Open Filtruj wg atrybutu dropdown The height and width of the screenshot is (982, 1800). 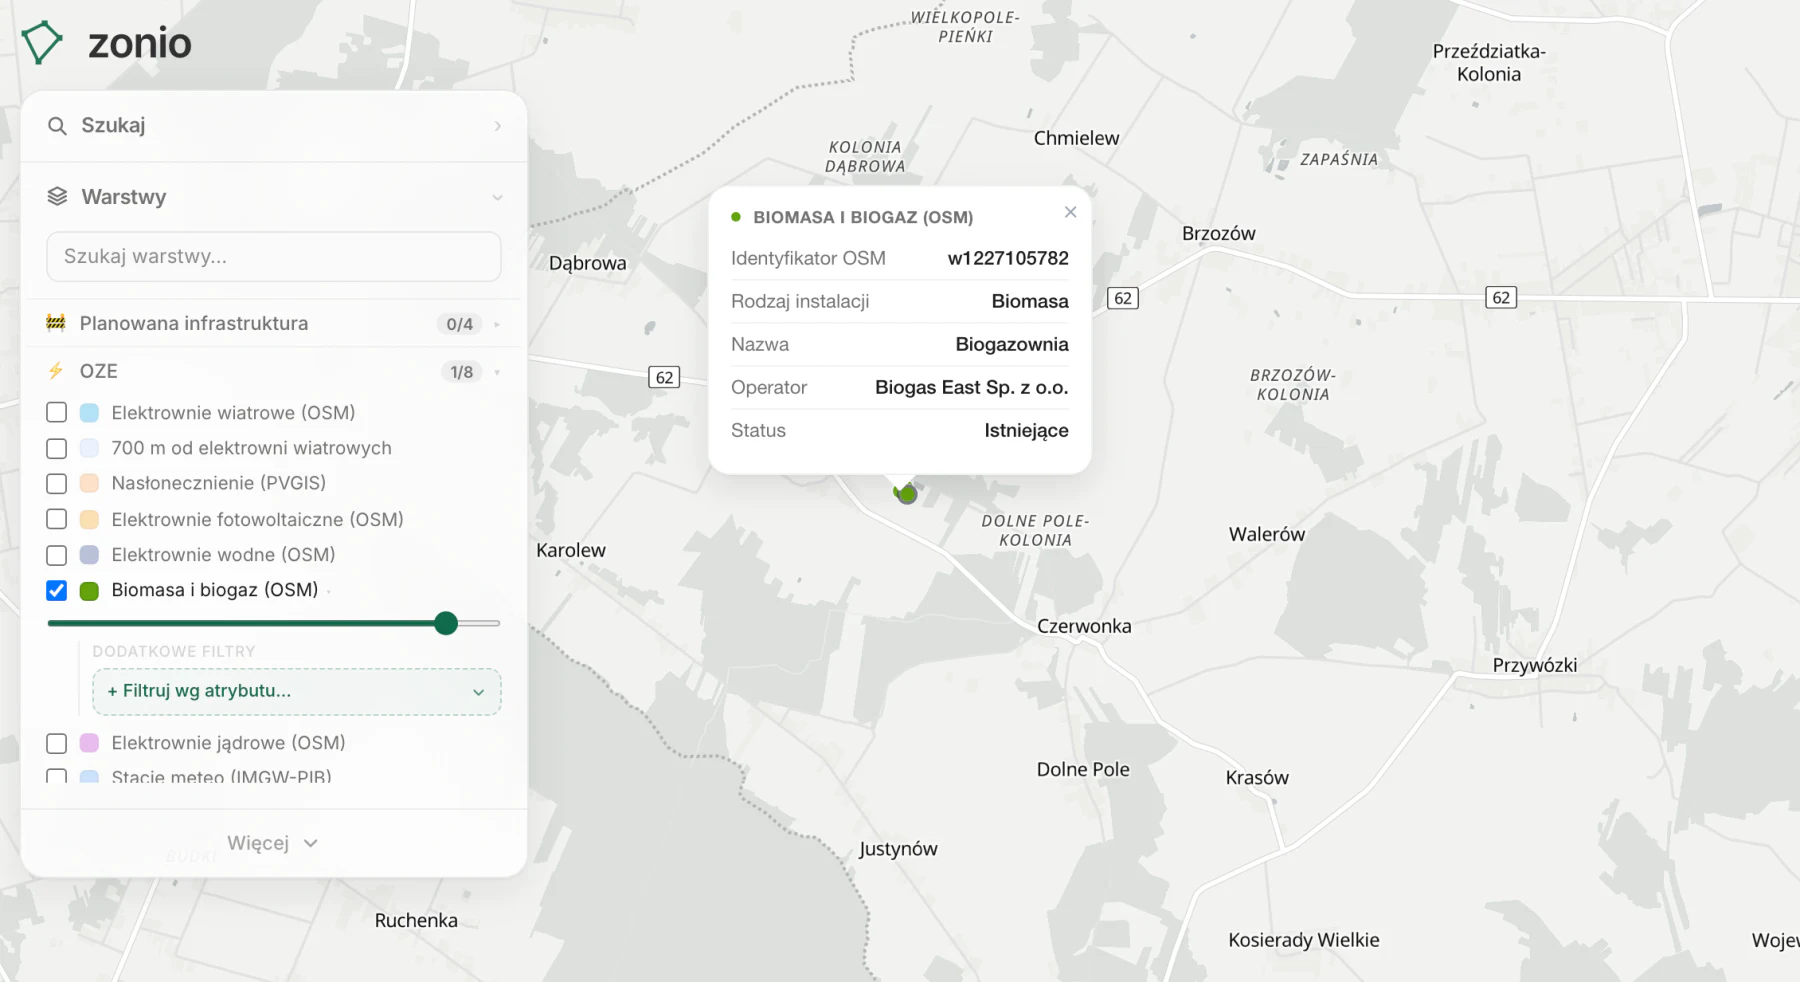click(x=297, y=691)
